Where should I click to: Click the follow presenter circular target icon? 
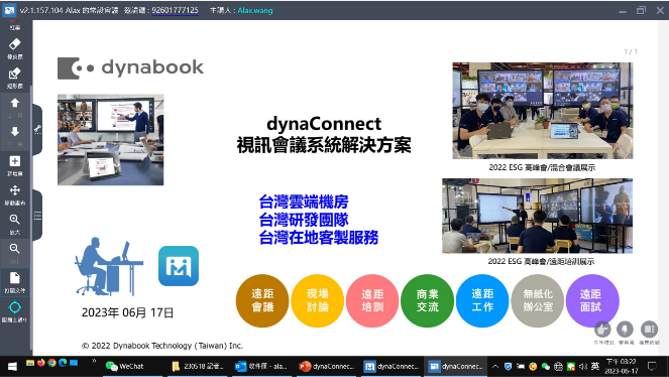pyautogui.click(x=15, y=311)
